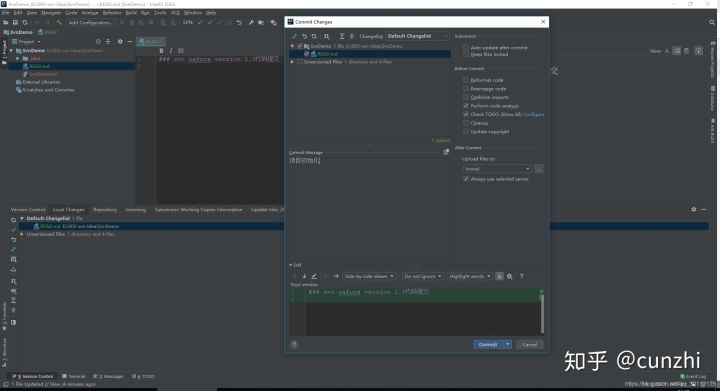Enable Auto-update after commit checkbox
Viewport: 720px width, 391px height.
tap(466, 47)
